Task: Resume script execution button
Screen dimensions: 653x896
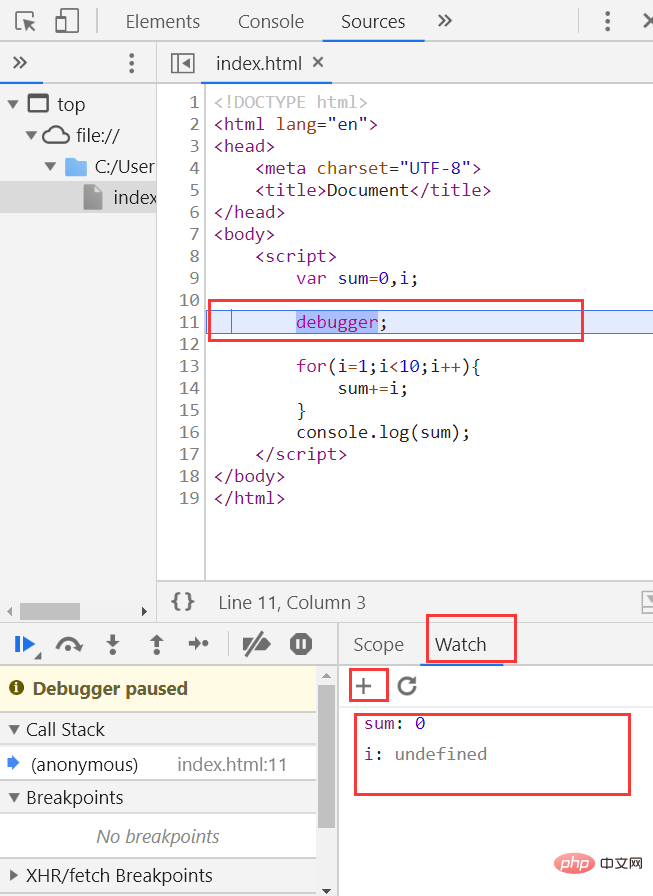Action: (26, 645)
